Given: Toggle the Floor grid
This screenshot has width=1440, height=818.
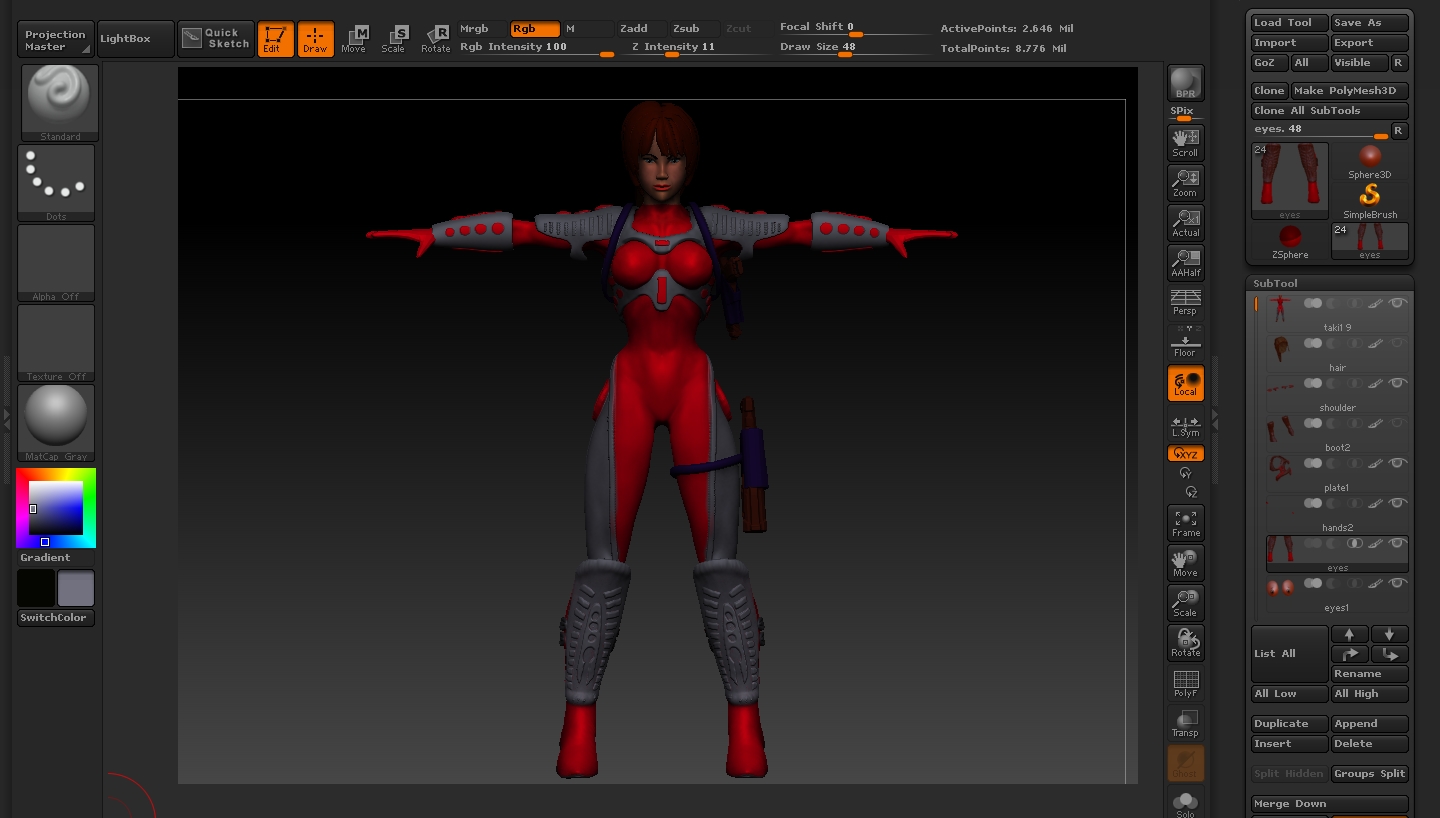Looking at the screenshot, I should coord(1186,343).
